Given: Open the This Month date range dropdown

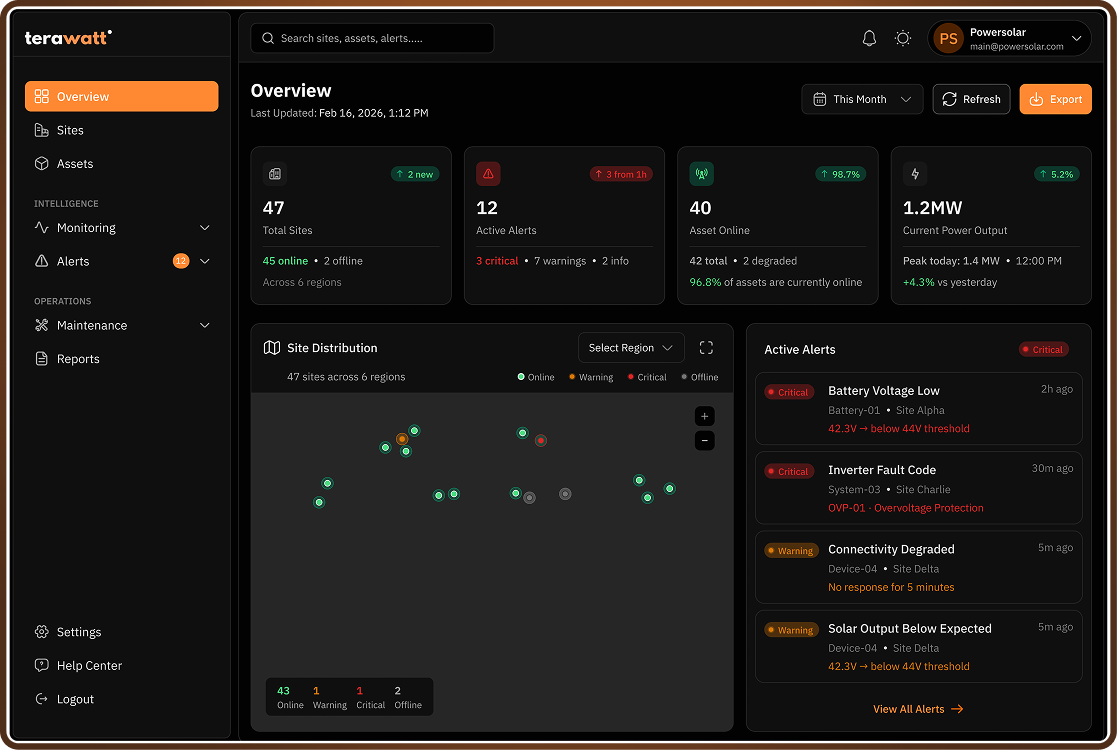Looking at the screenshot, I should pos(862,99).
